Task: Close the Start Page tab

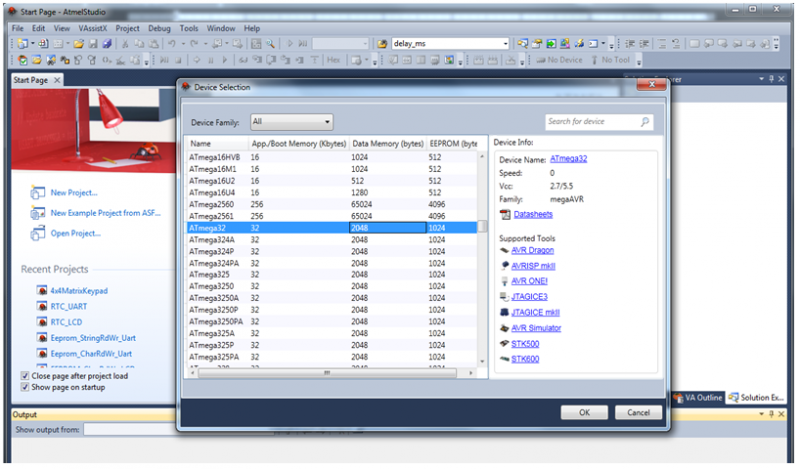Action: point(57,80)
